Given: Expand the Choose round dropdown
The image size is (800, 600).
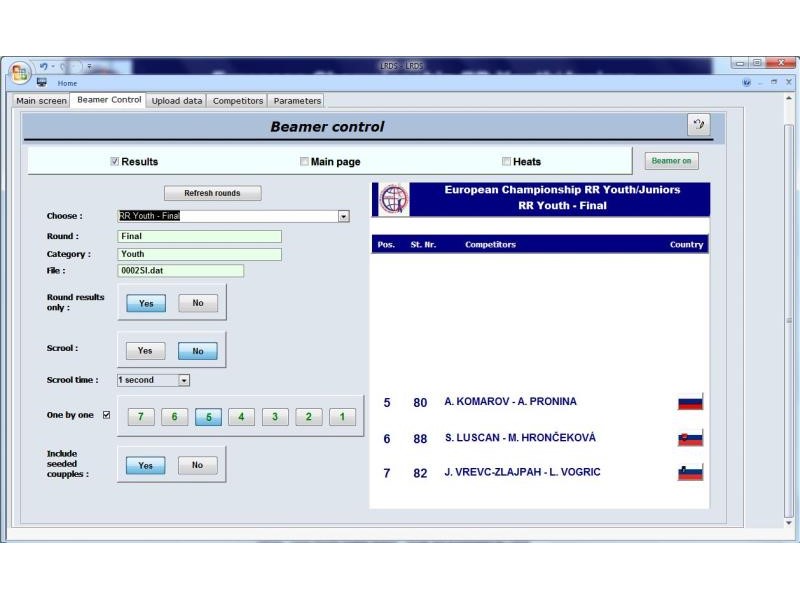Looking at the screenshot, I should coord(343,216).
